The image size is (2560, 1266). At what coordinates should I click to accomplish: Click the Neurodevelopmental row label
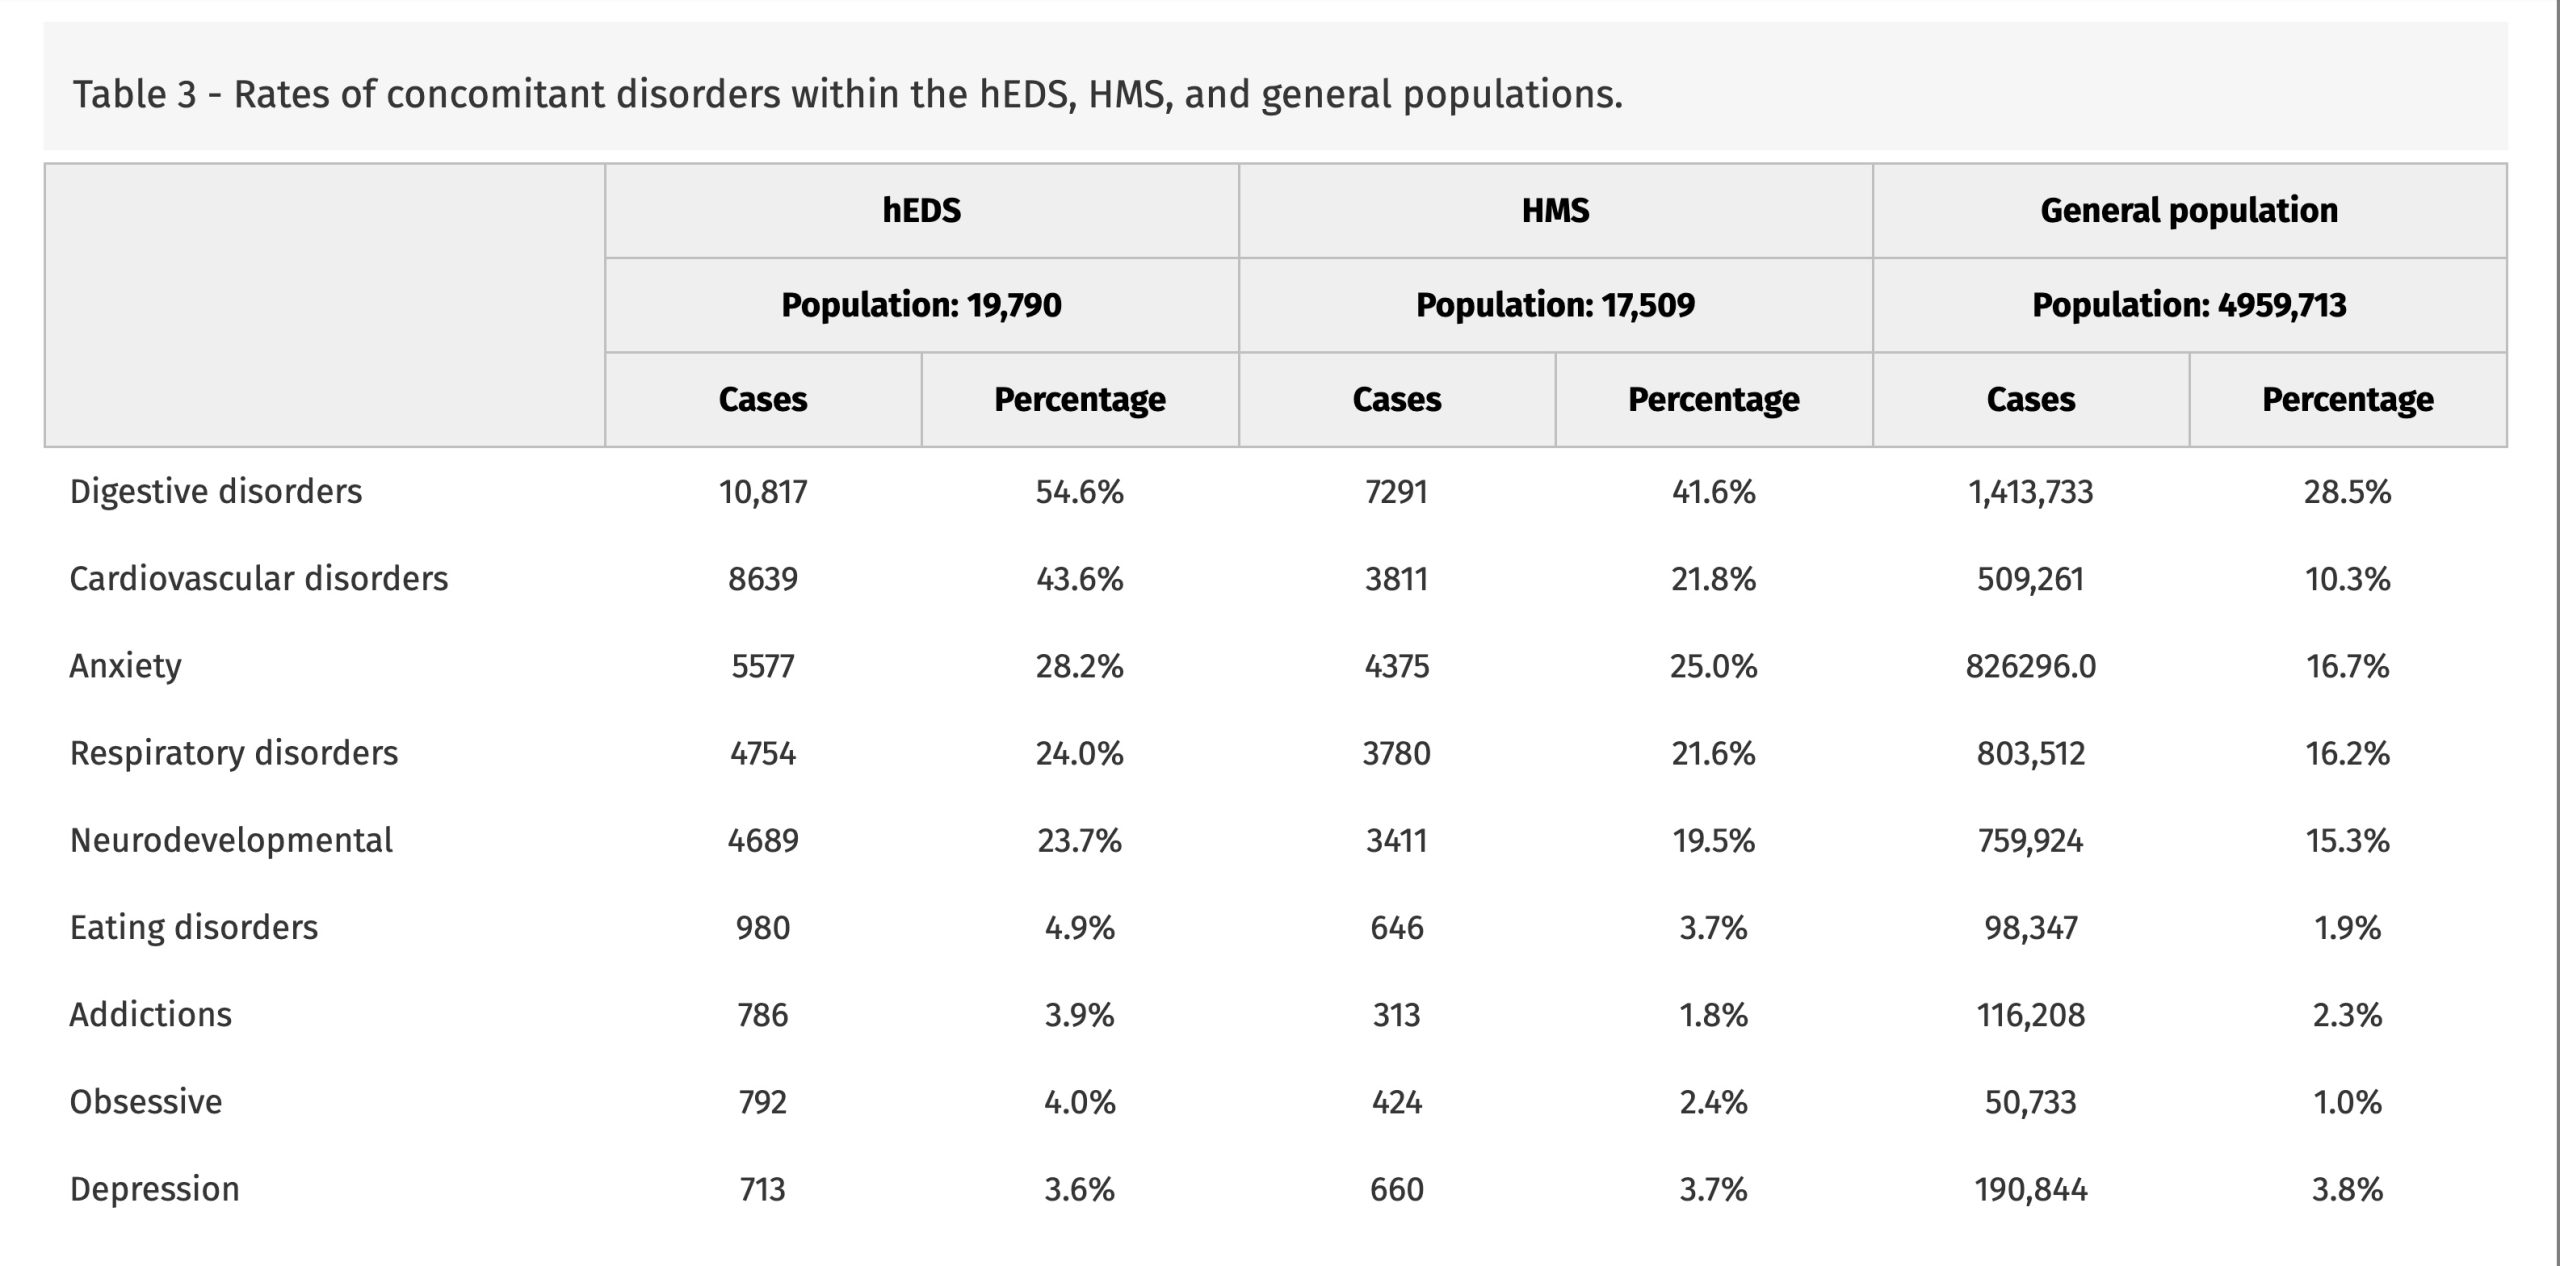point(231,840)
